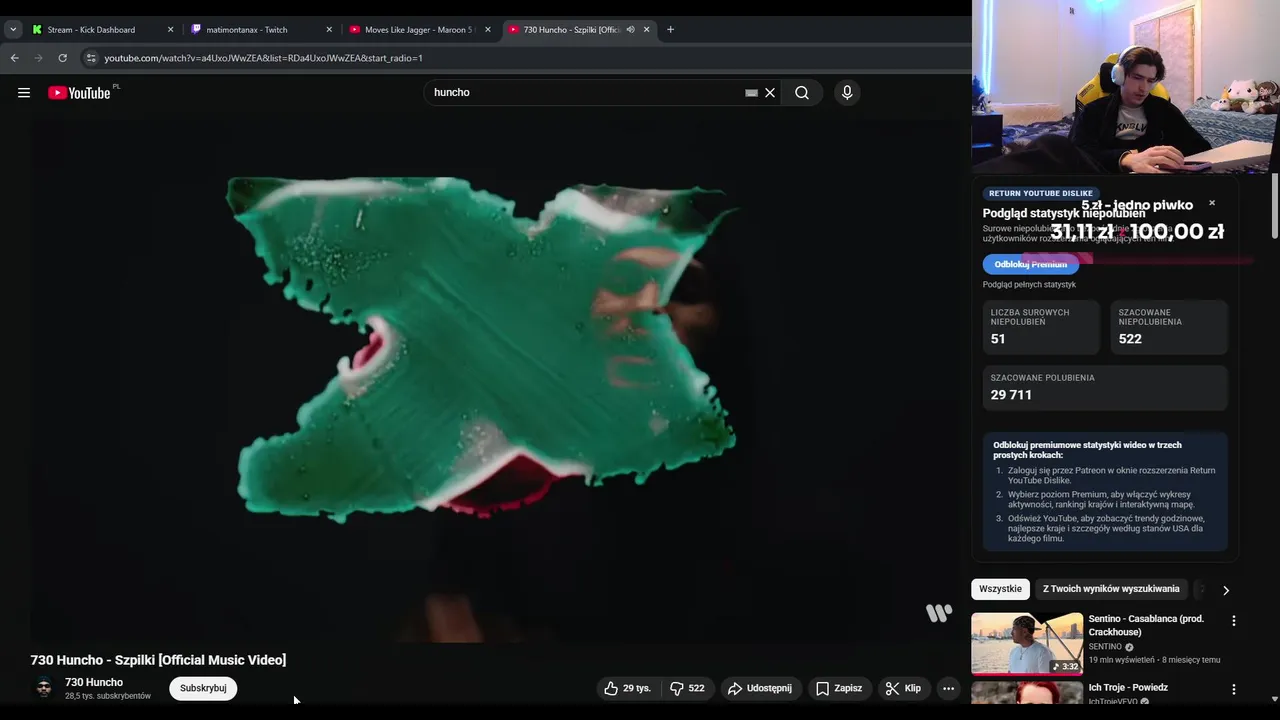The width and height of the screenshot is (1280, 720).
Task: Open options menu for Sentino - Casablanca
Action: [1233, 621]
